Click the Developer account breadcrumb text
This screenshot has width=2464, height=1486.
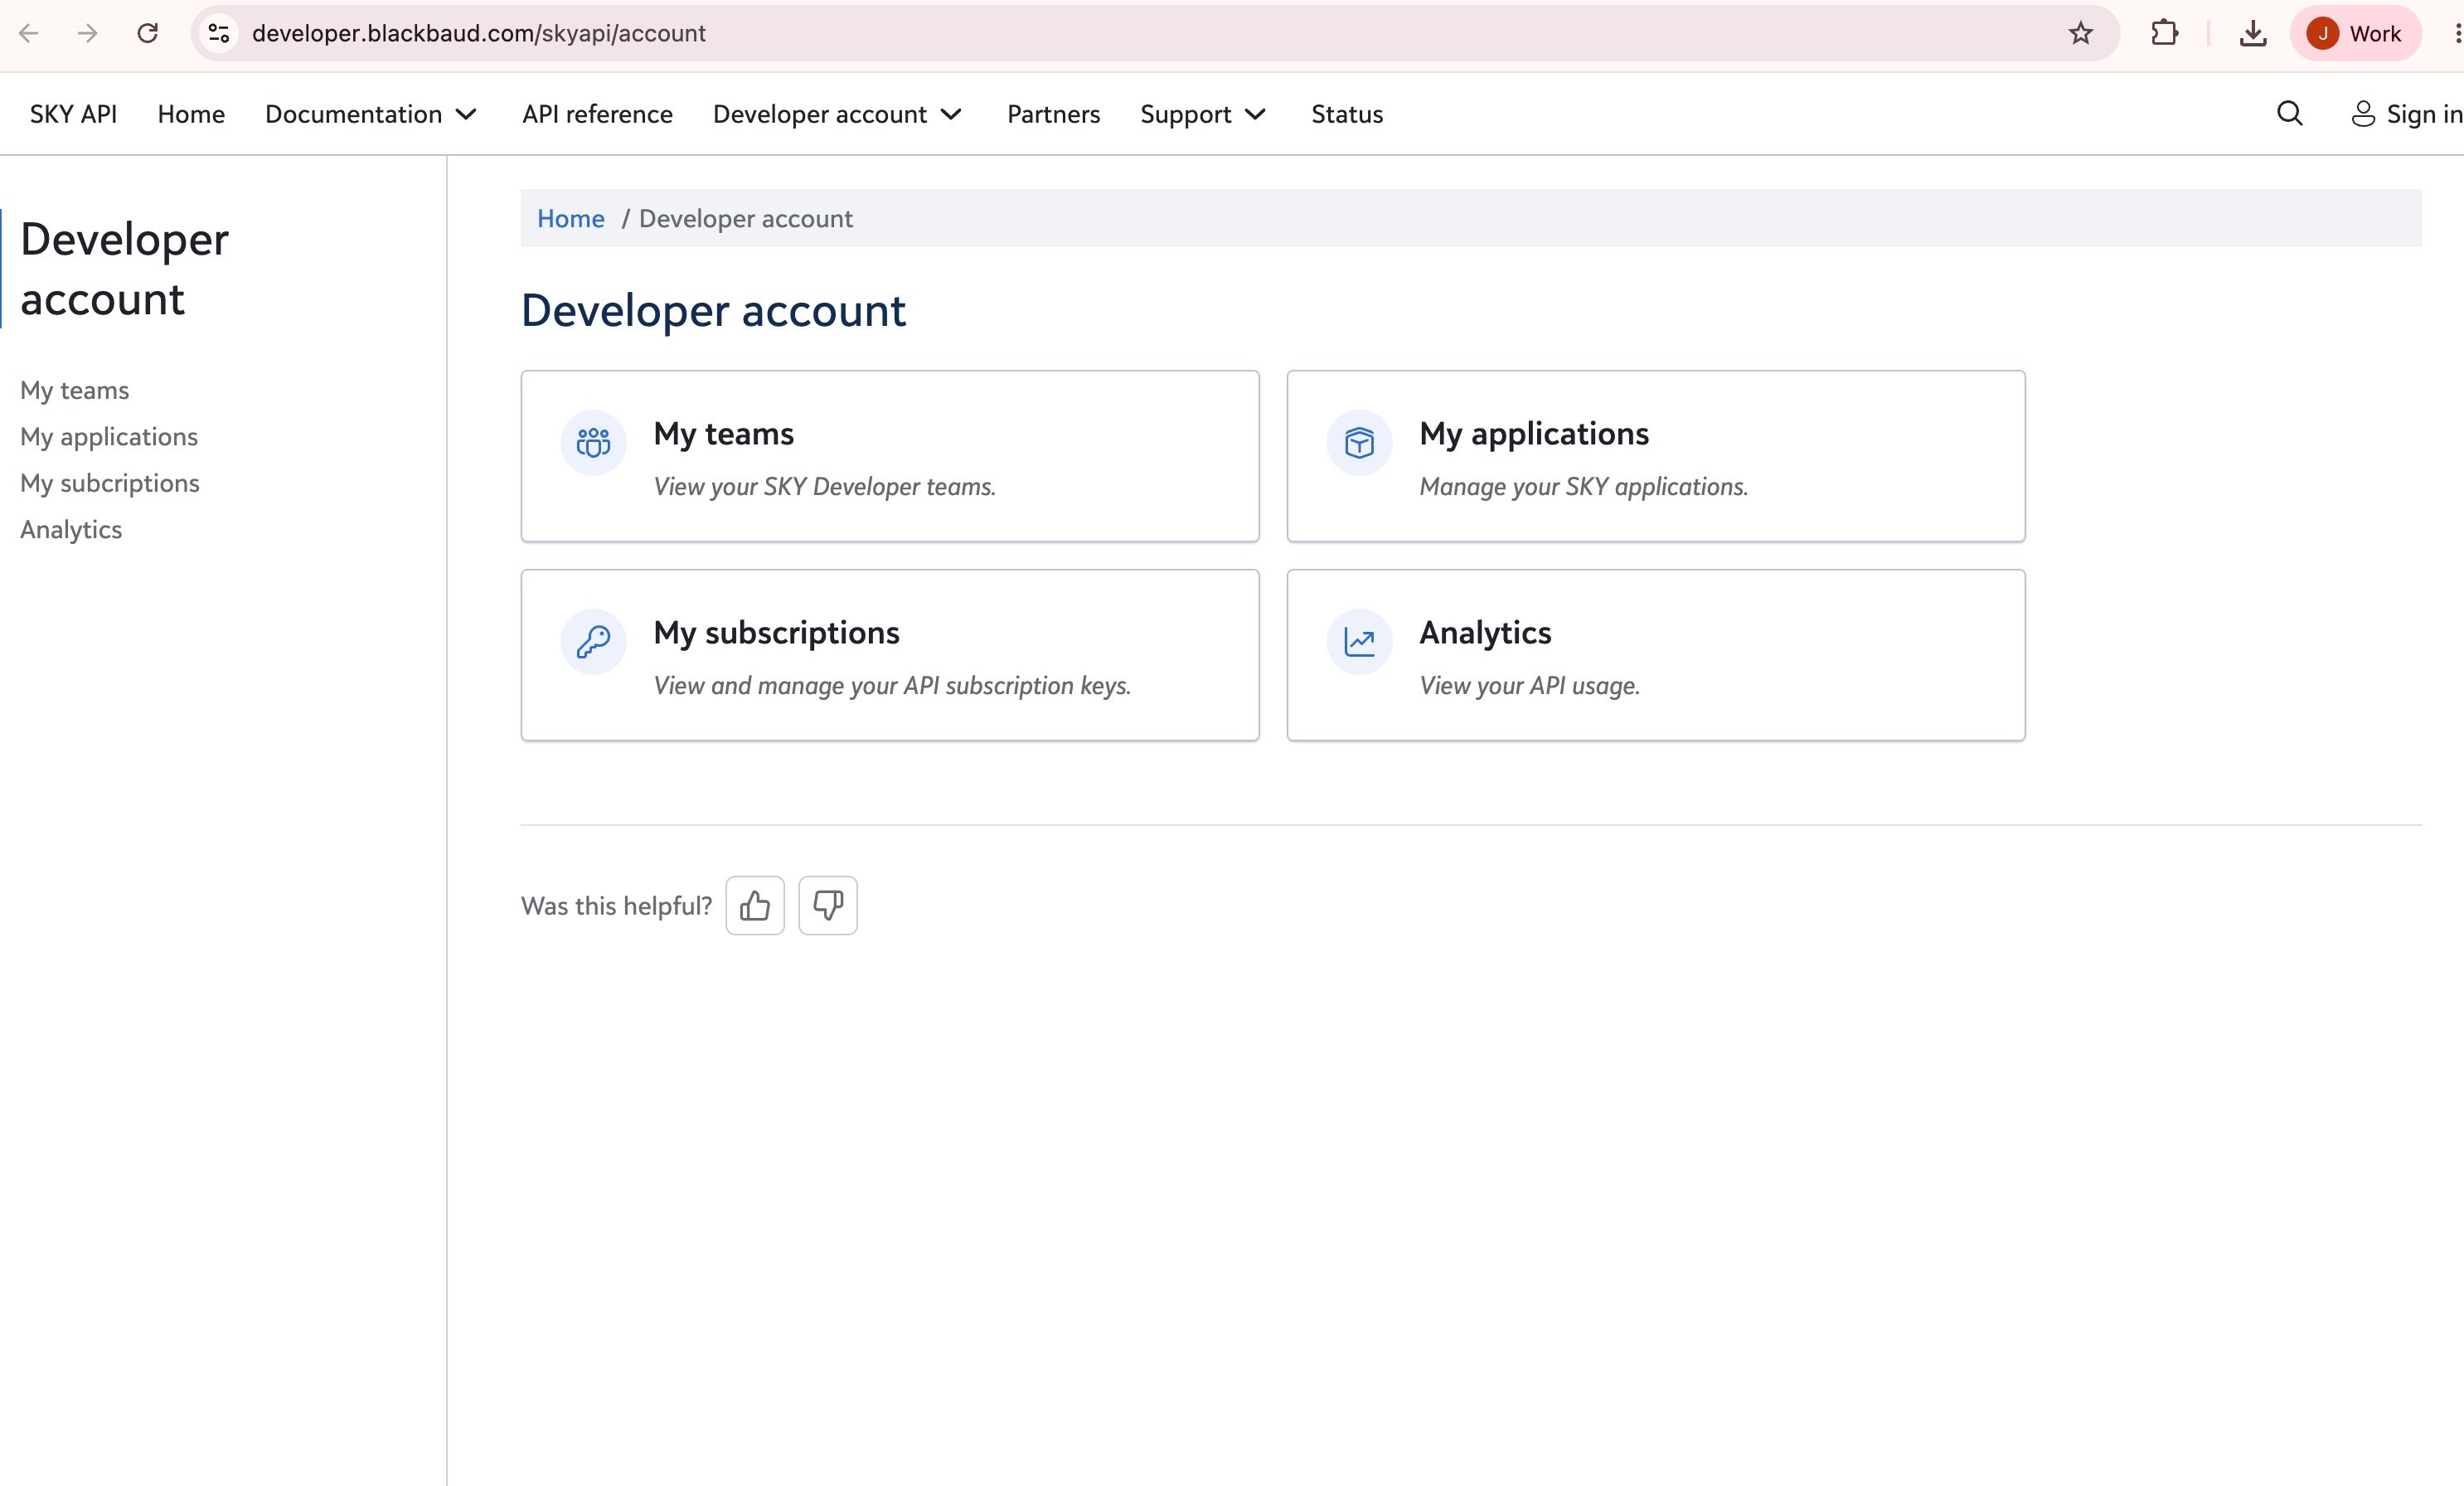(746, 218)
